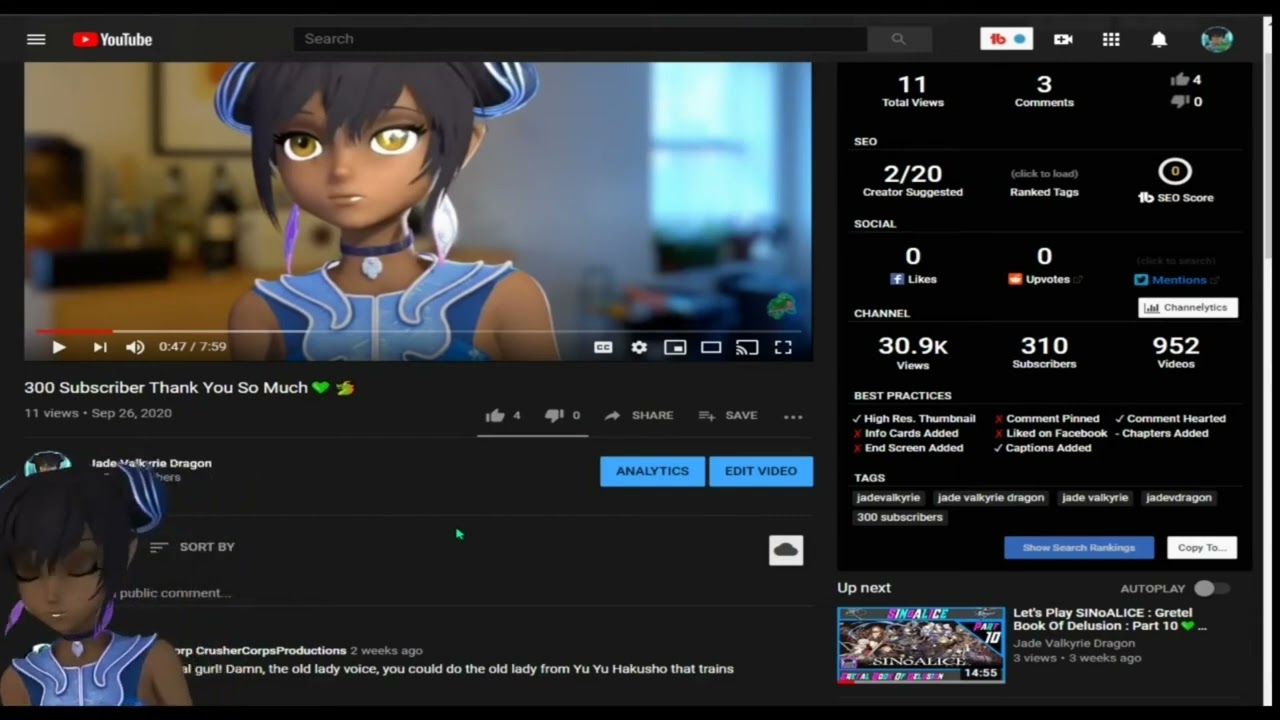Click the '30.9K' channel views value
This screenshot has height=720, width=1280.
913,346
